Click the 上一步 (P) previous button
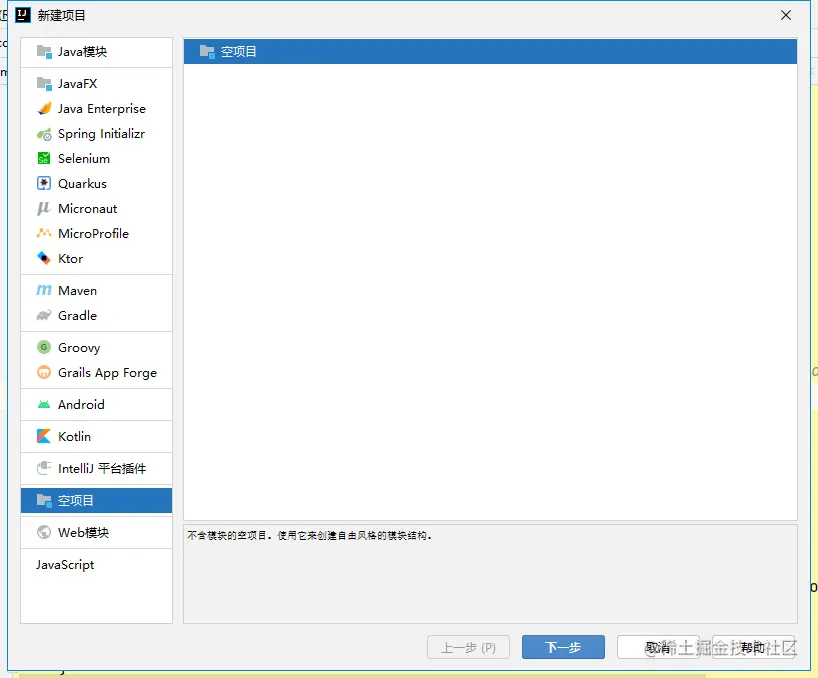This screenshot has width=818, height=678. pos(468,647)
